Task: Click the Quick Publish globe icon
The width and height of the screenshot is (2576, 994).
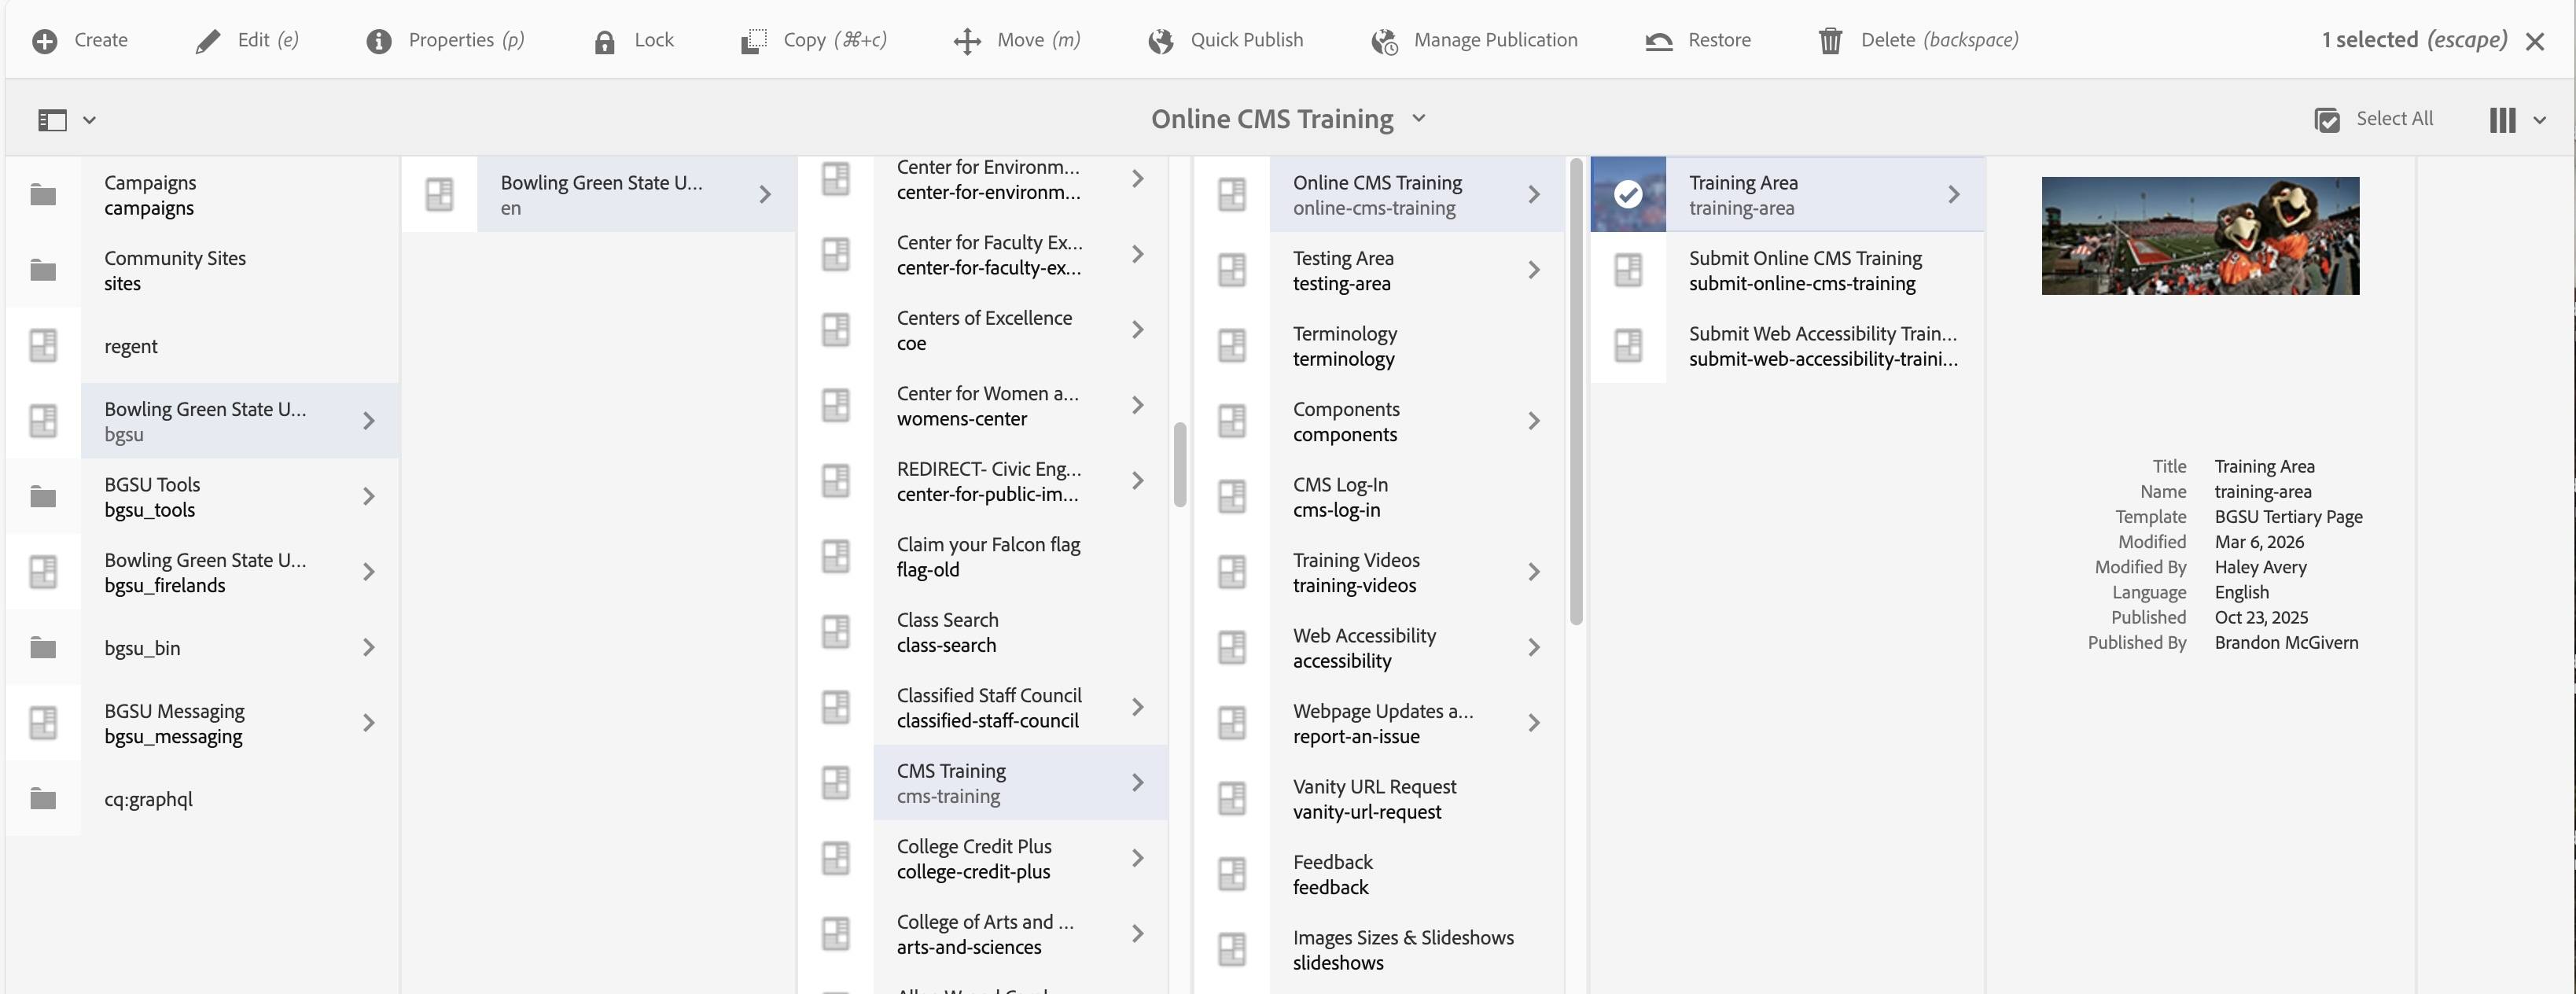Action: [x=1160, y=41]
